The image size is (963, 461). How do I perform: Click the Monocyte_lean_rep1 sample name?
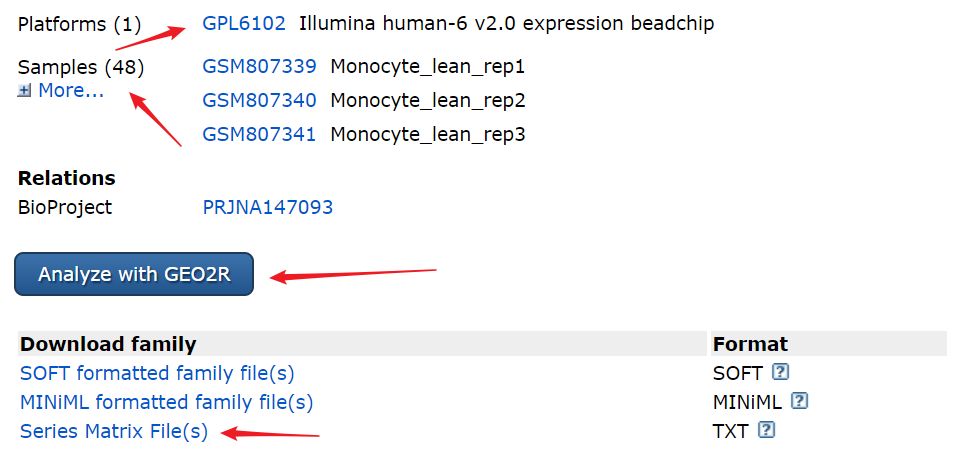click(x=427, y=66)
